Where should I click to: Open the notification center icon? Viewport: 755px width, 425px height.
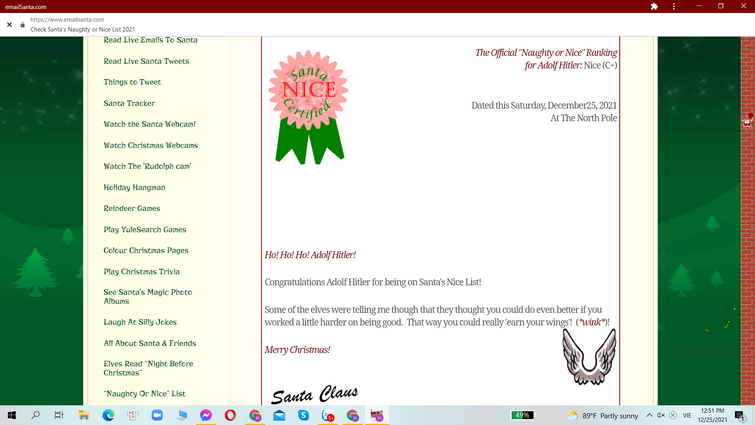point(740,415)
